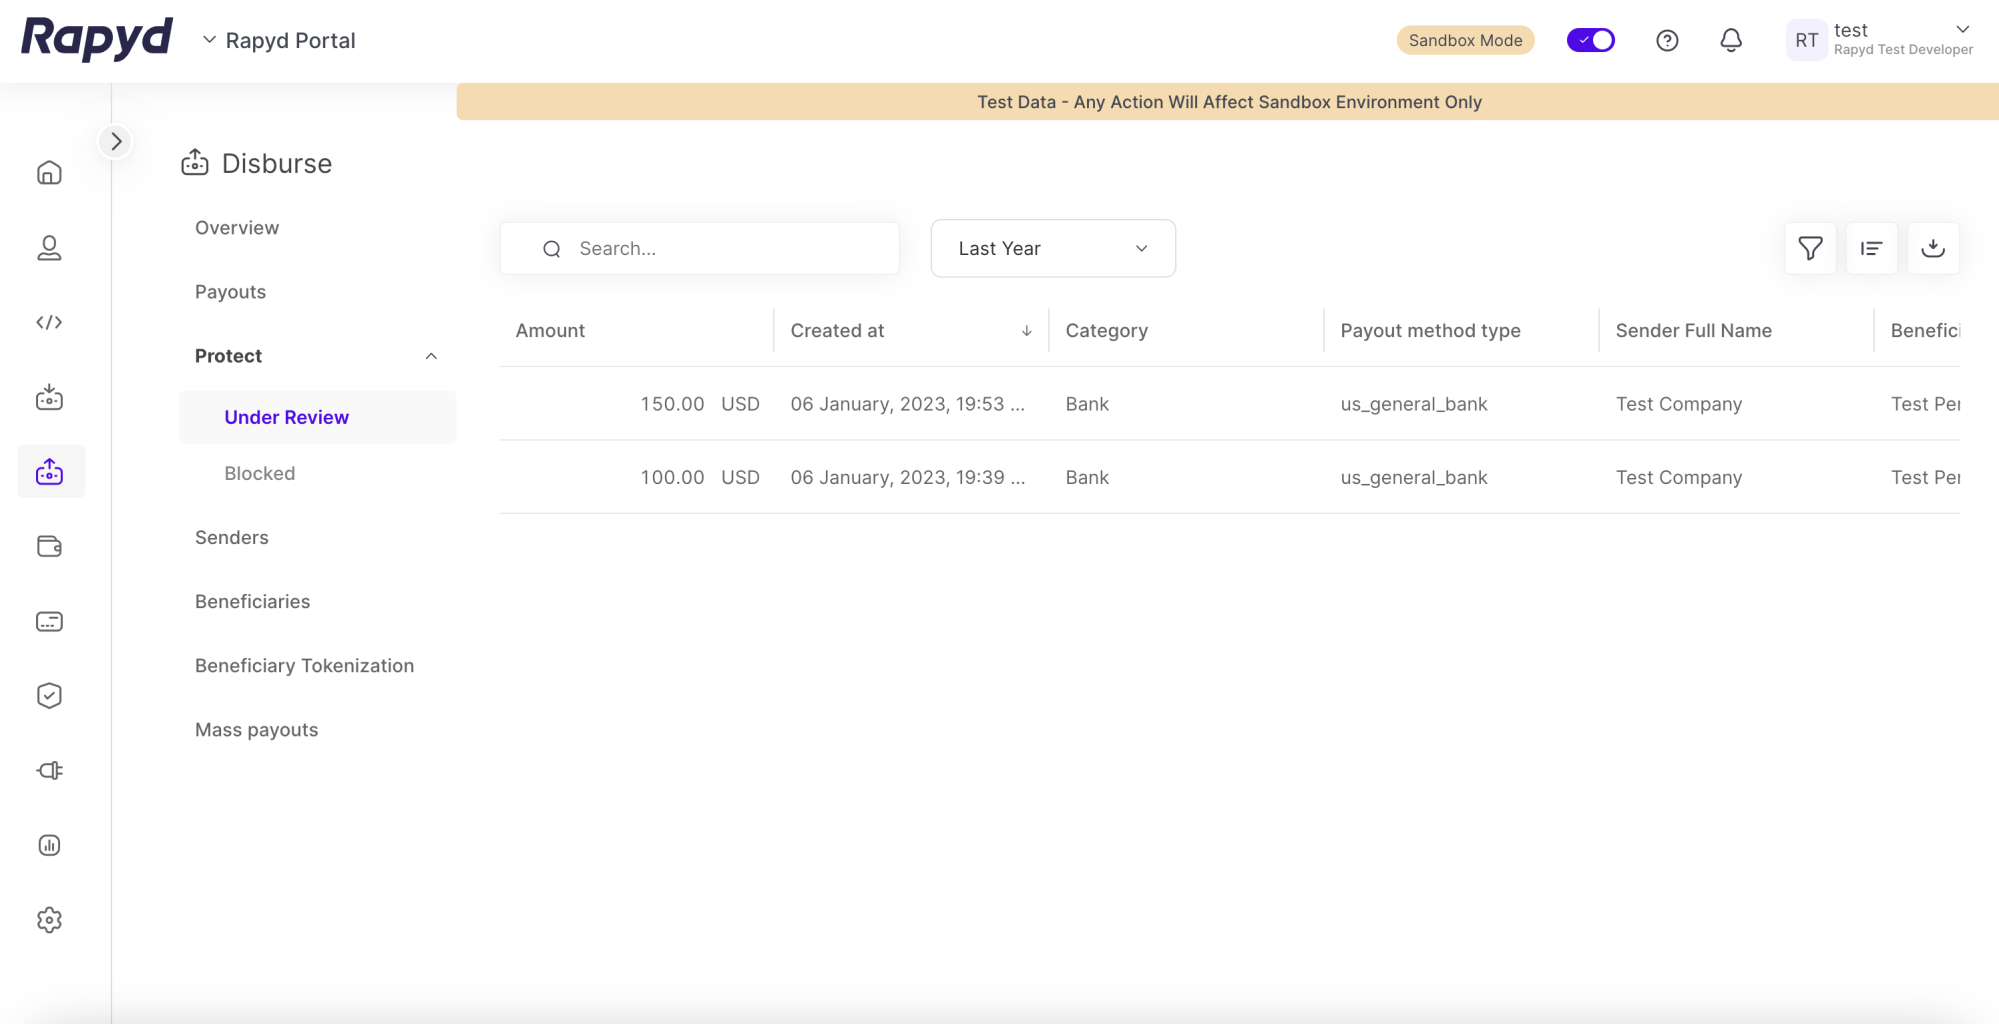Open the settings gear in sidebar

coord(49,920)
